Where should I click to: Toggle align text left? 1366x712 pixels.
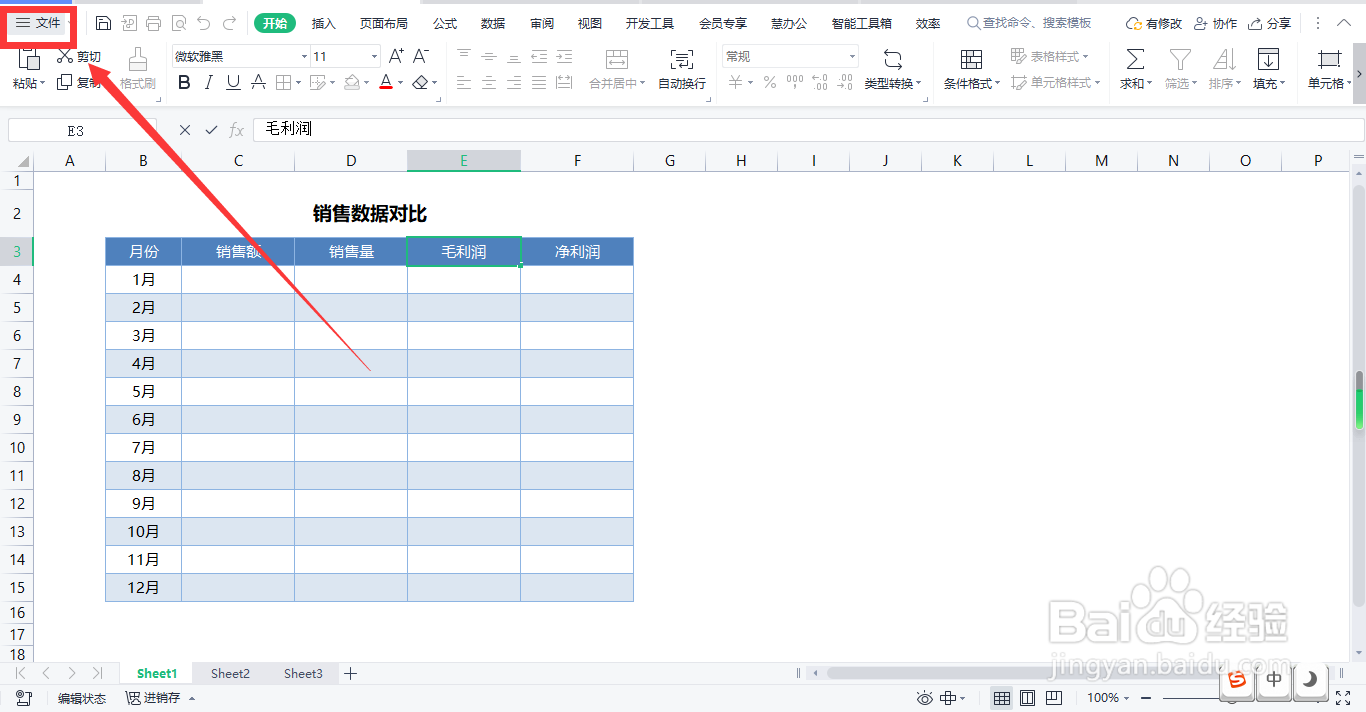click(x=464, y=83)
